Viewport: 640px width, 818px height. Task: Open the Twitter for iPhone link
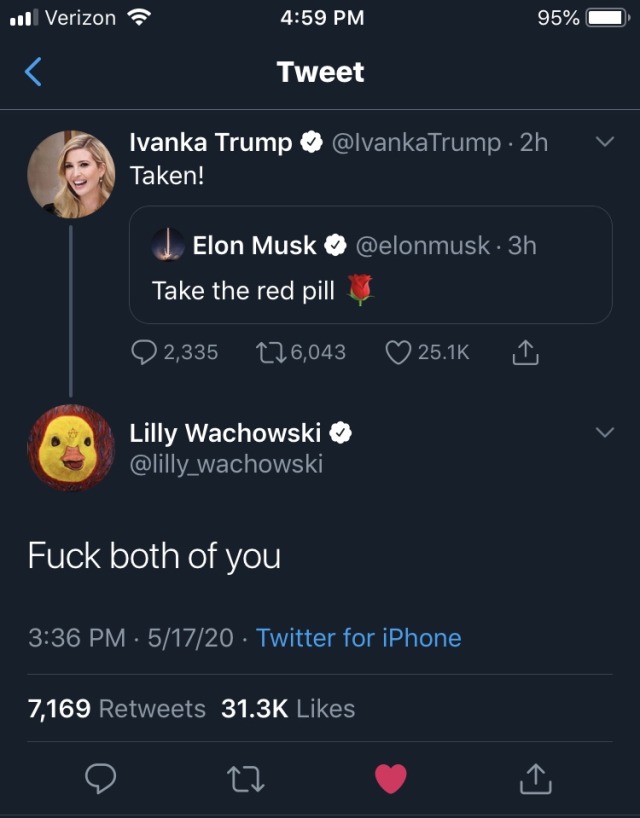pos(358,638)
